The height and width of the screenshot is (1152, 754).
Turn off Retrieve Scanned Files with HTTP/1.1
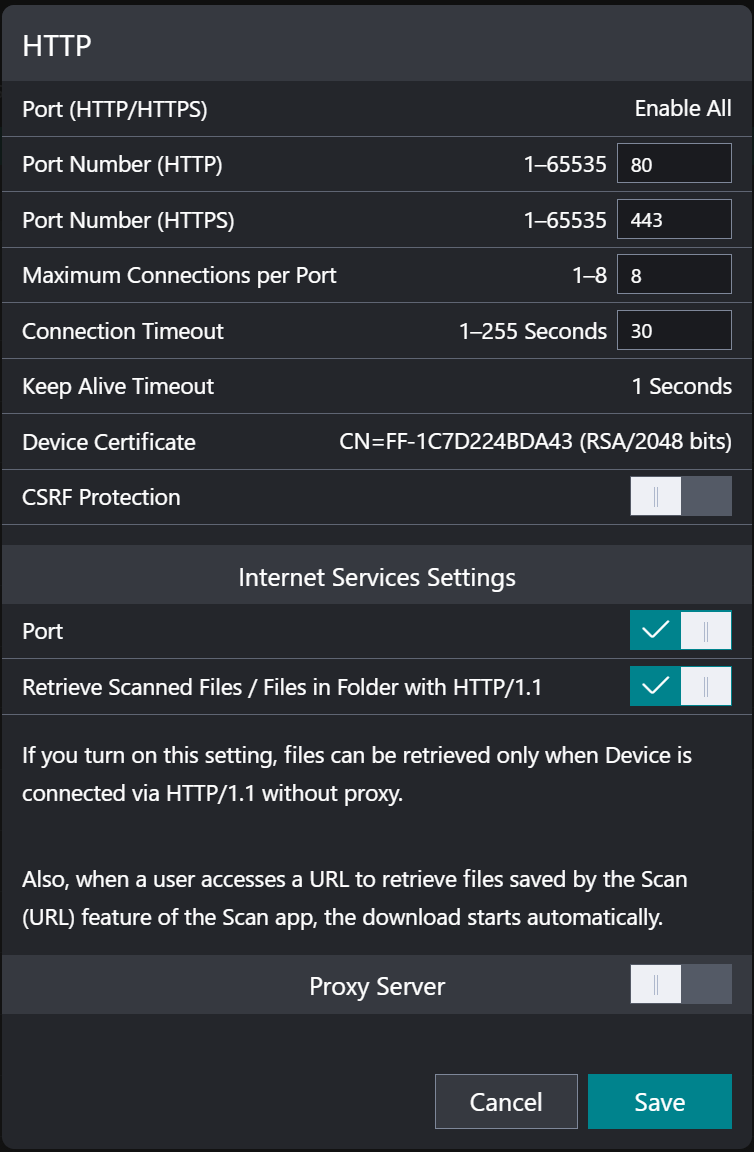point(680,686)
